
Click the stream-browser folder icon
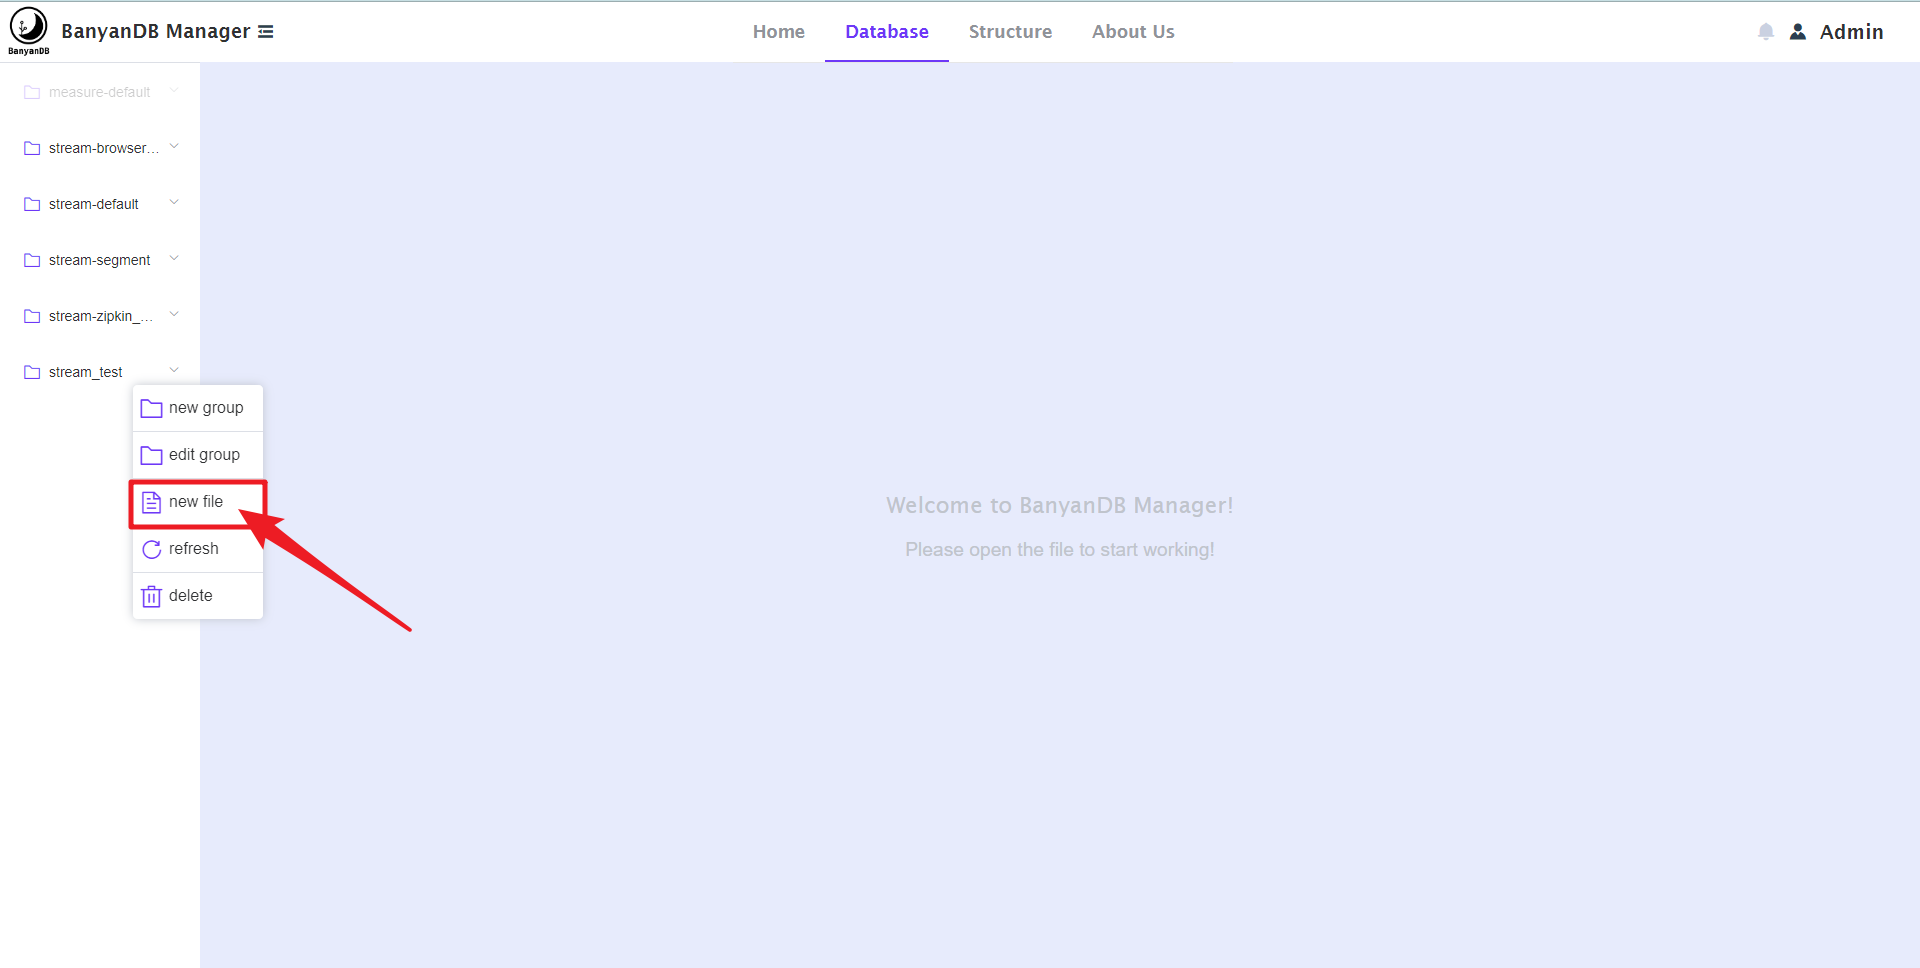click(32, 148)
